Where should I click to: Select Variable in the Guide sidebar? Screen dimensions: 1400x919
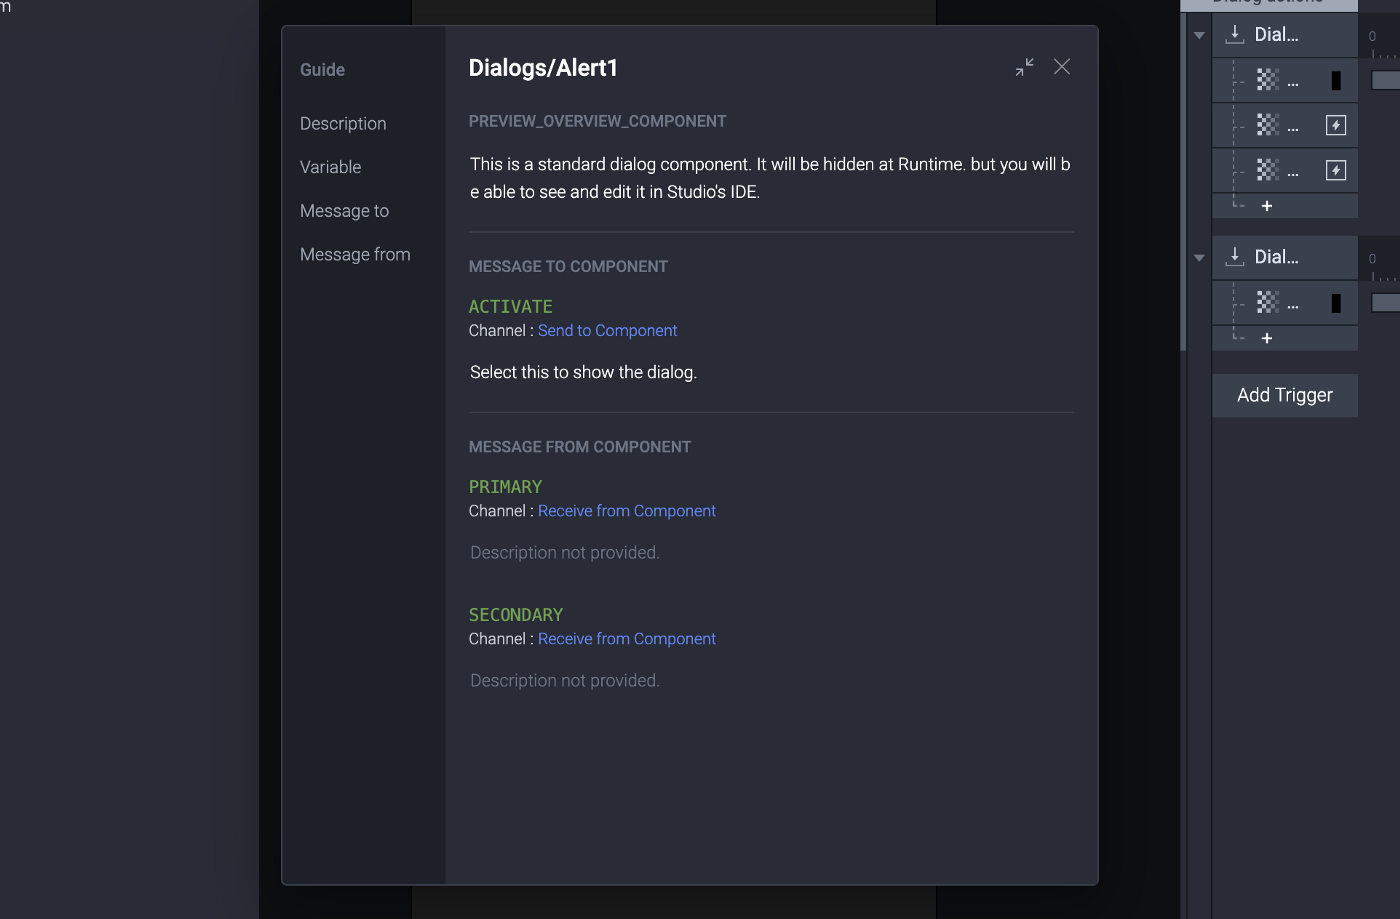tap(331, 167)
